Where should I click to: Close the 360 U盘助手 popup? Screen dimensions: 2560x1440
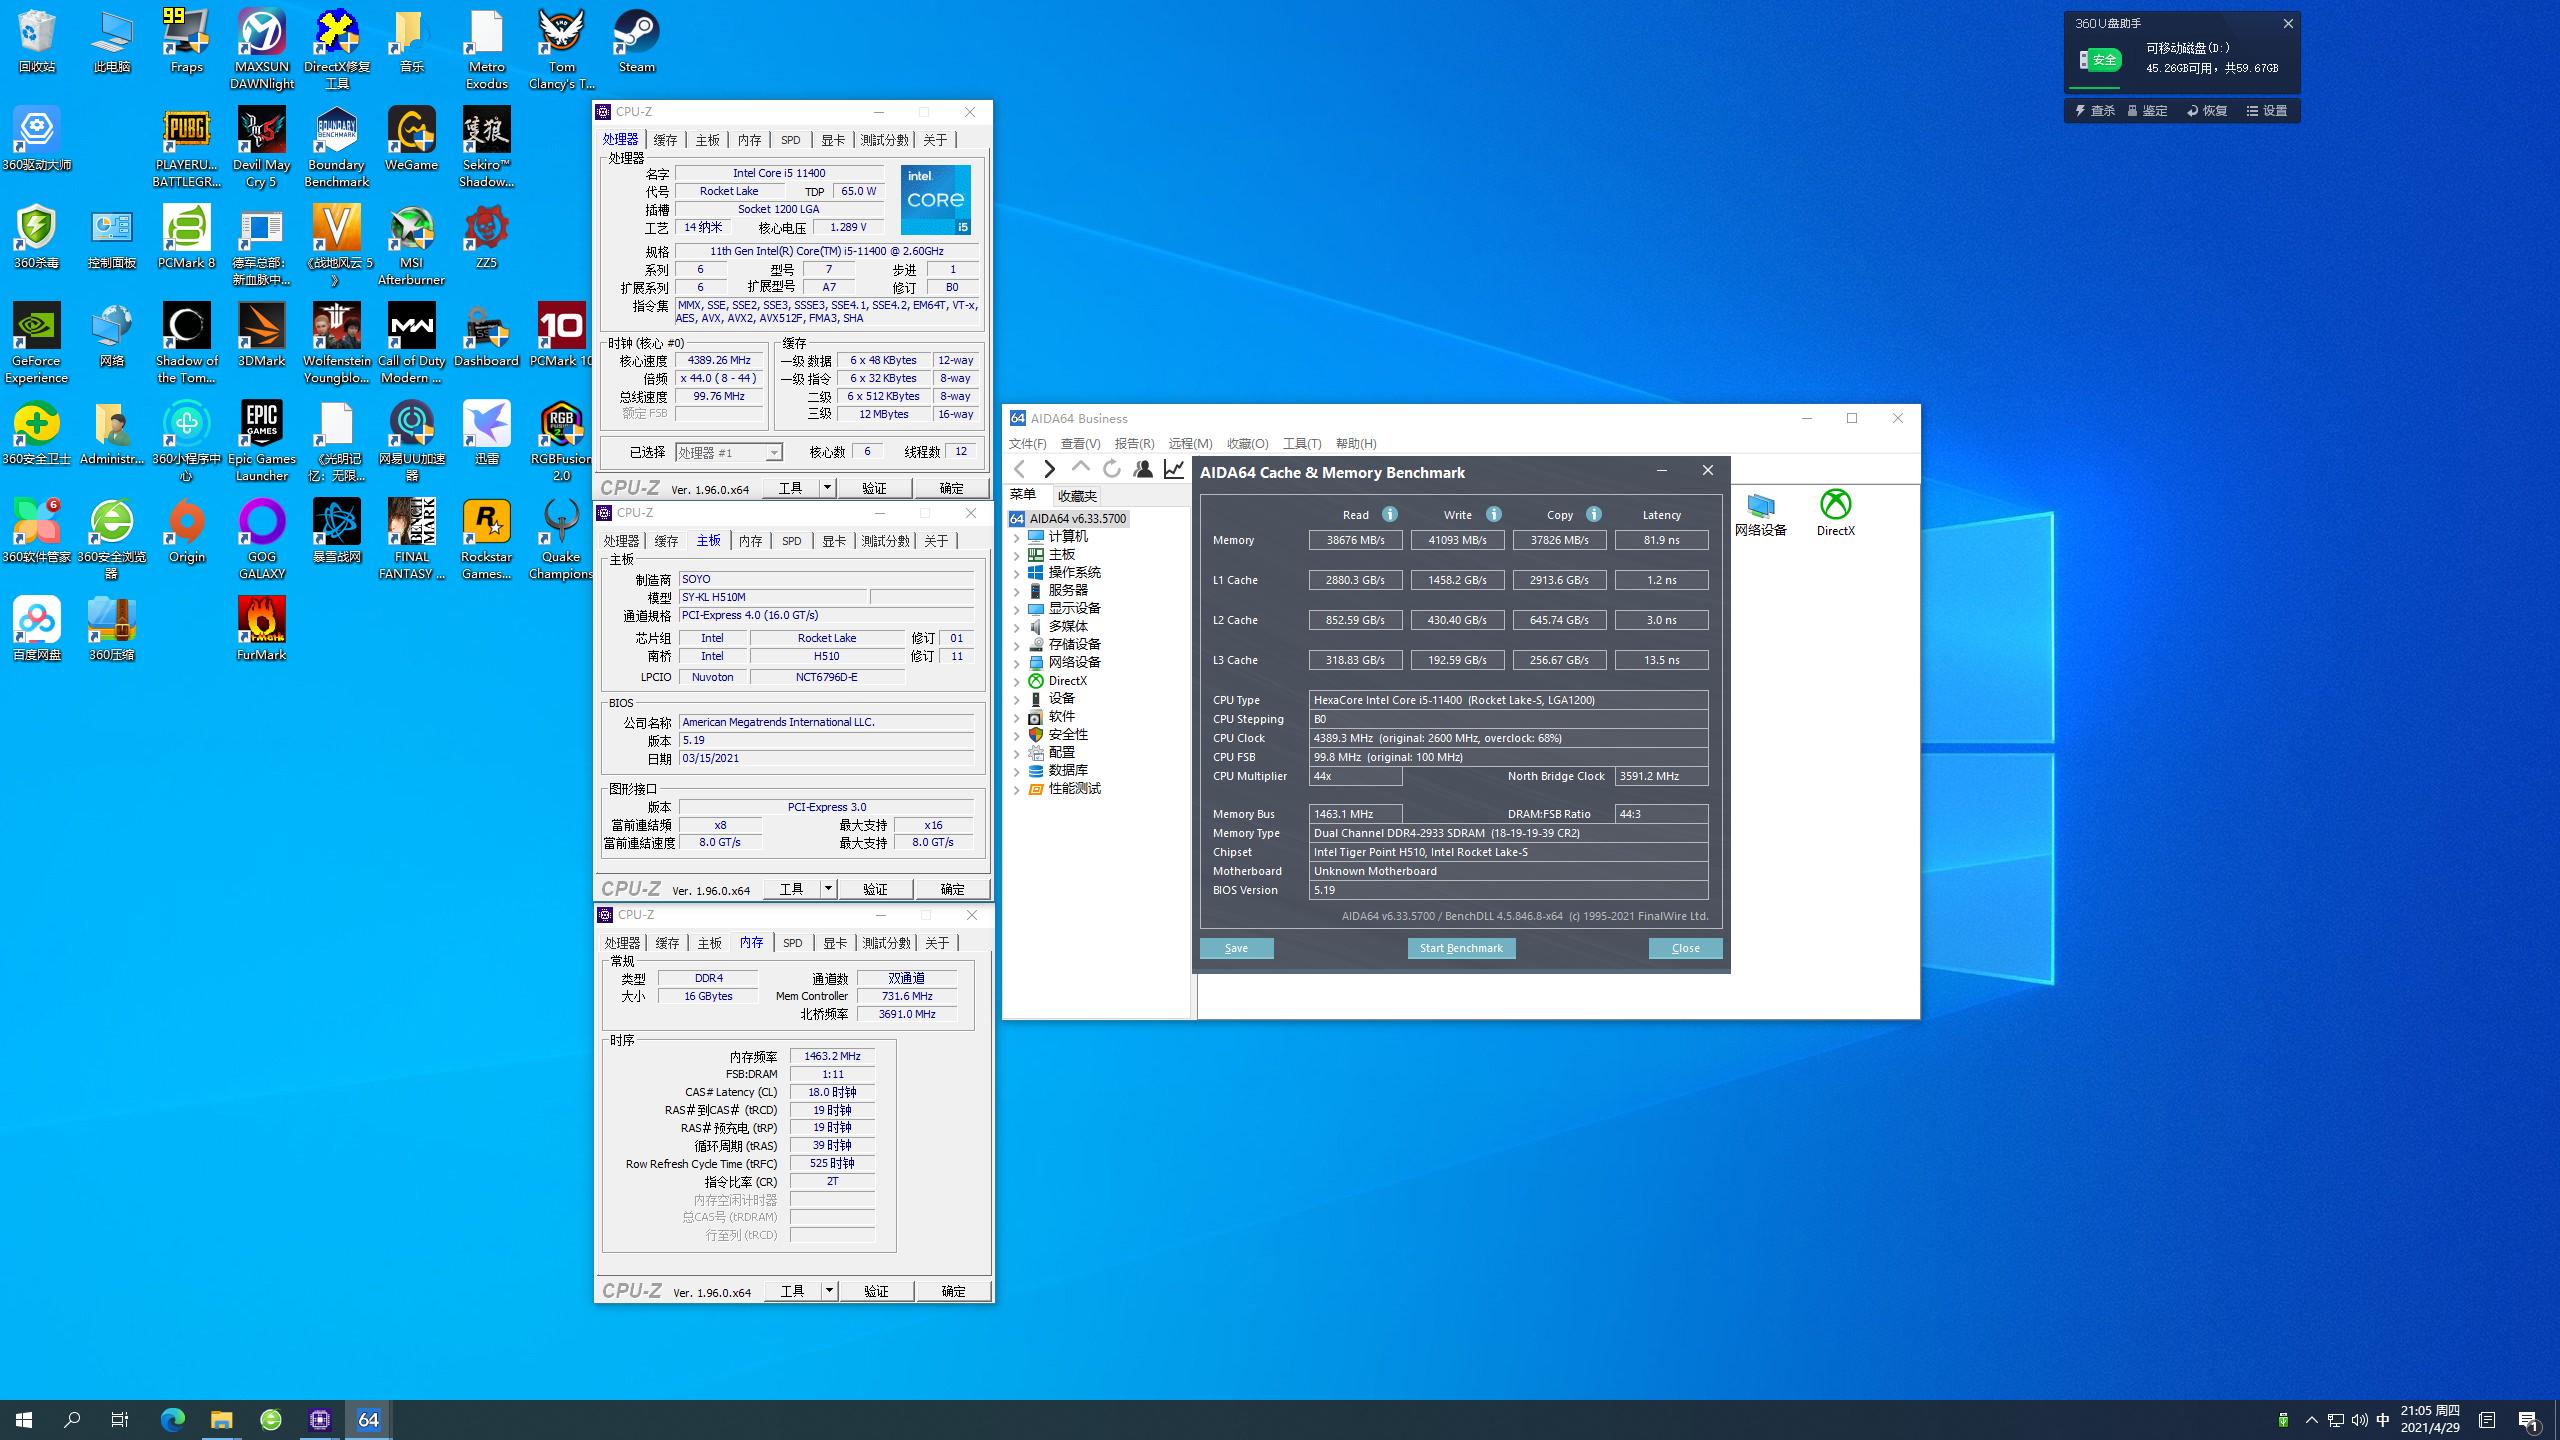click(2288, 23)
